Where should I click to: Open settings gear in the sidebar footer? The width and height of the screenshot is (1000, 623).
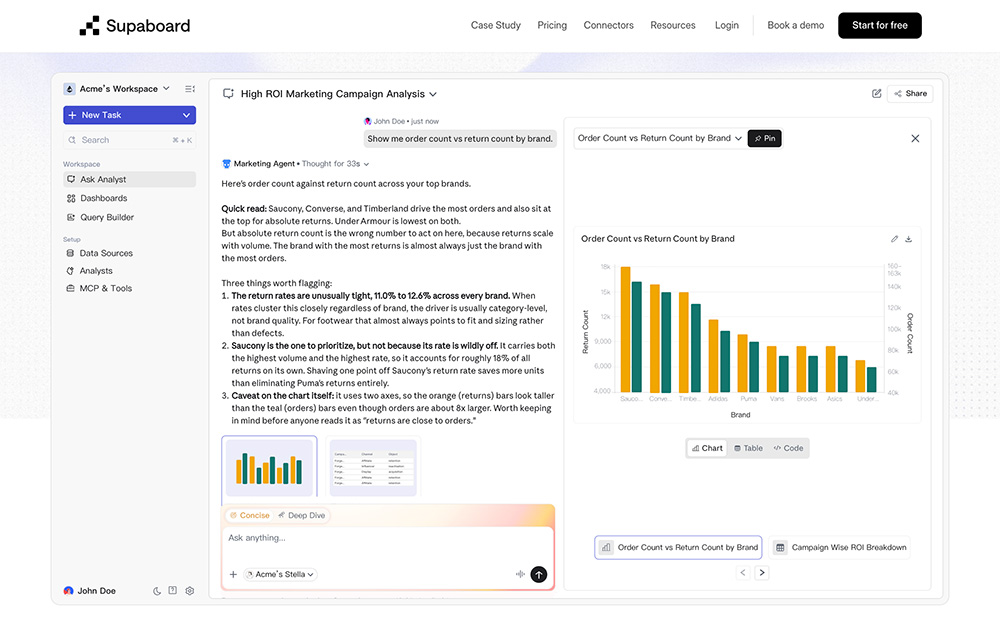189,590
